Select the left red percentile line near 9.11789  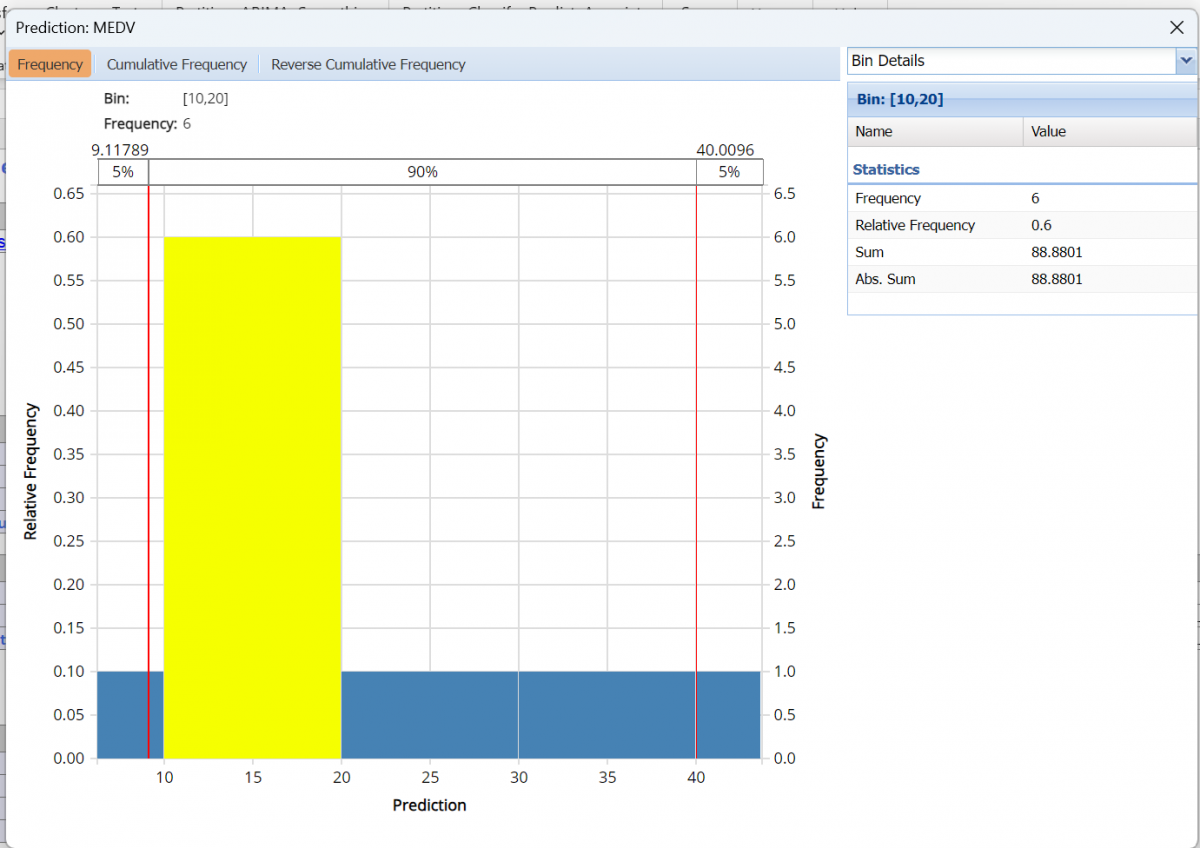[x=148, y=450]
